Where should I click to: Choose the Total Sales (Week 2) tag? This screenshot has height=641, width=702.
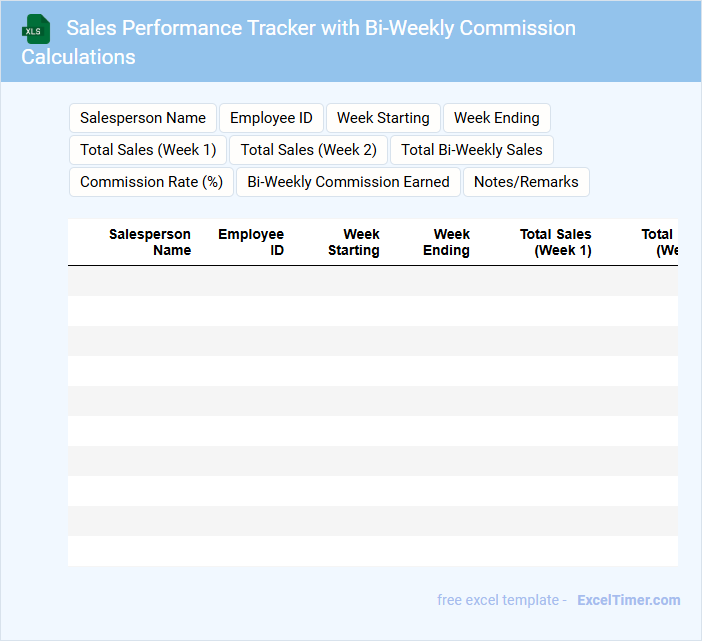coord(308,150)
